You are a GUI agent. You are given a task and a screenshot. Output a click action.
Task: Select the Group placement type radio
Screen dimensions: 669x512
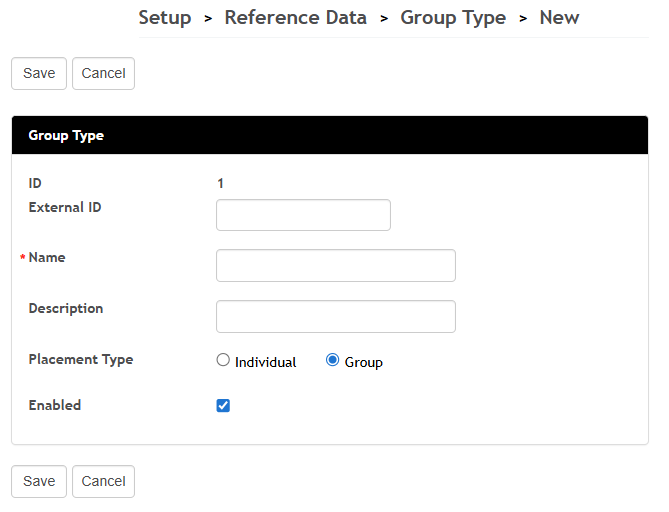332,360
